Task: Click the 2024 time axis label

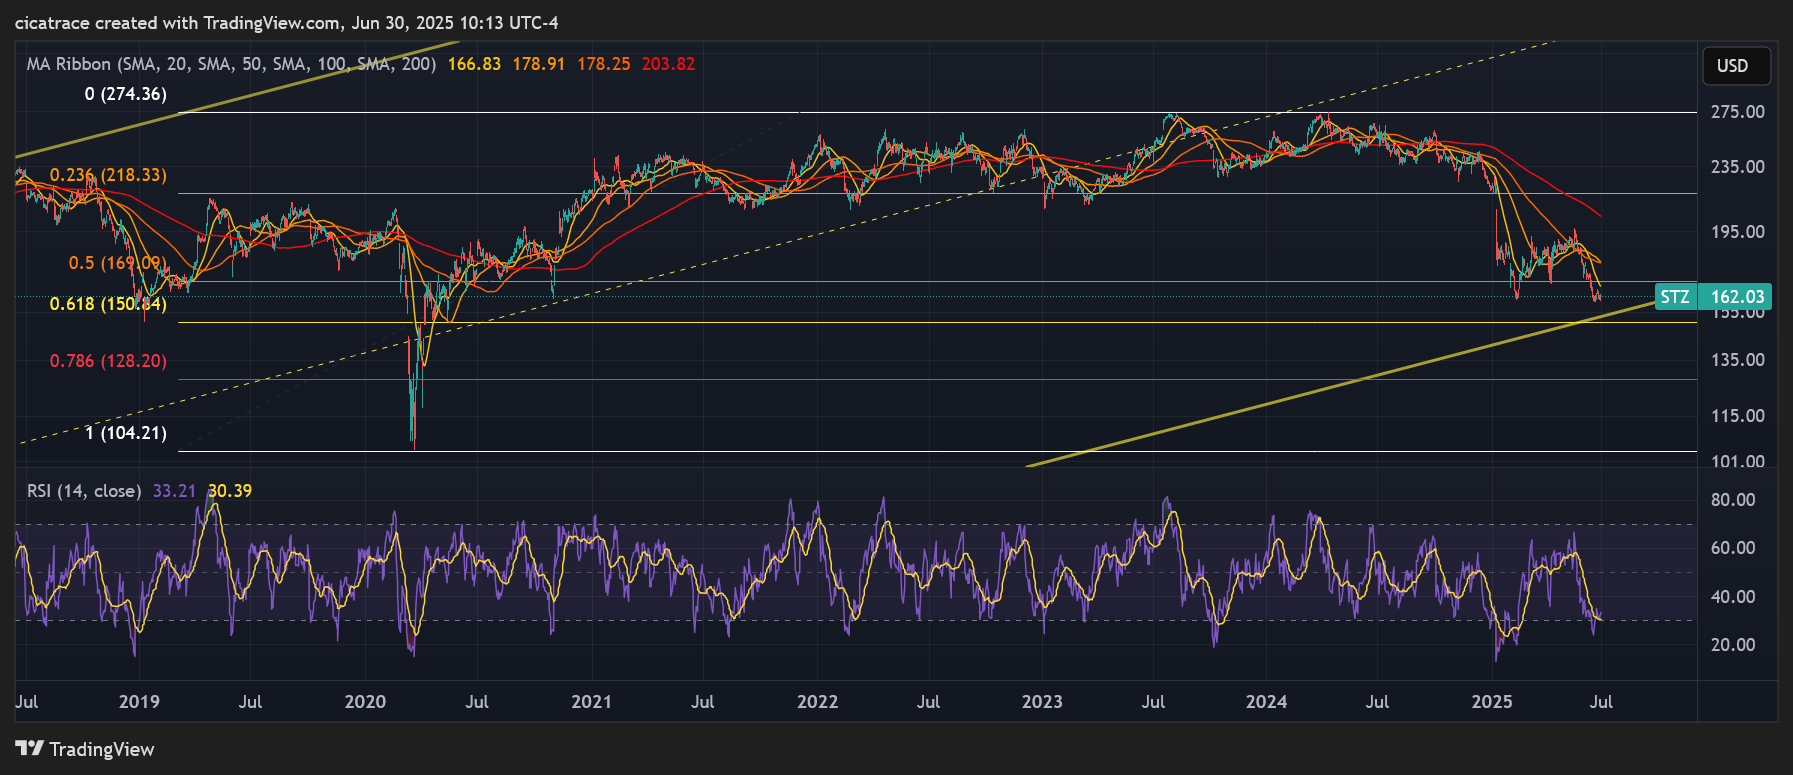Action: (1266, 702)
